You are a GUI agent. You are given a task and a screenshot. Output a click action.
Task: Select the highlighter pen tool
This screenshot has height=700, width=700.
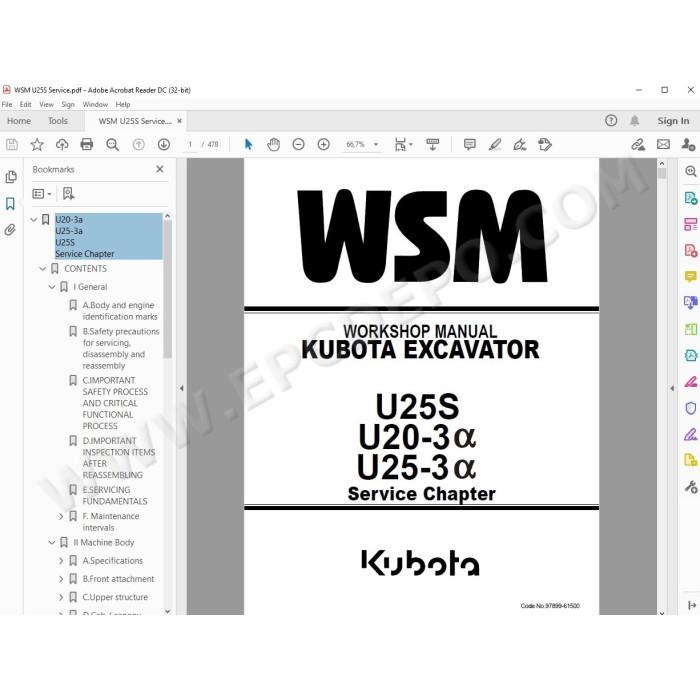495,145
